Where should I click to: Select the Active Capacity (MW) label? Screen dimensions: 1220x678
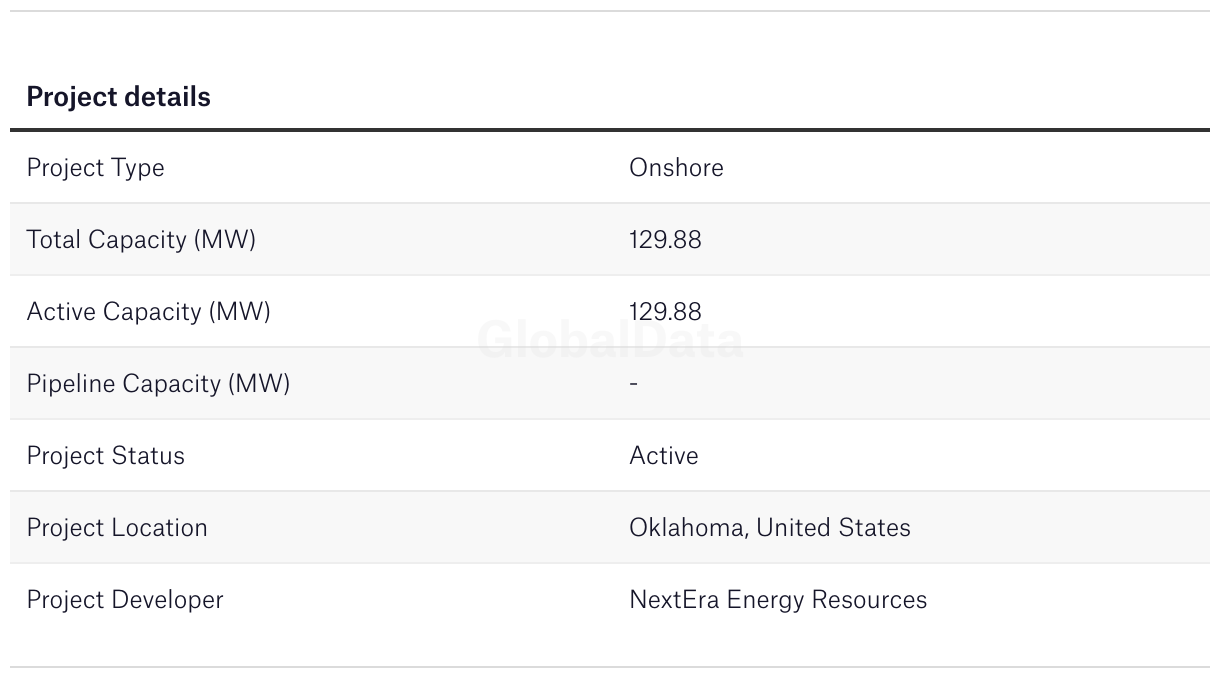click(148, 312)
